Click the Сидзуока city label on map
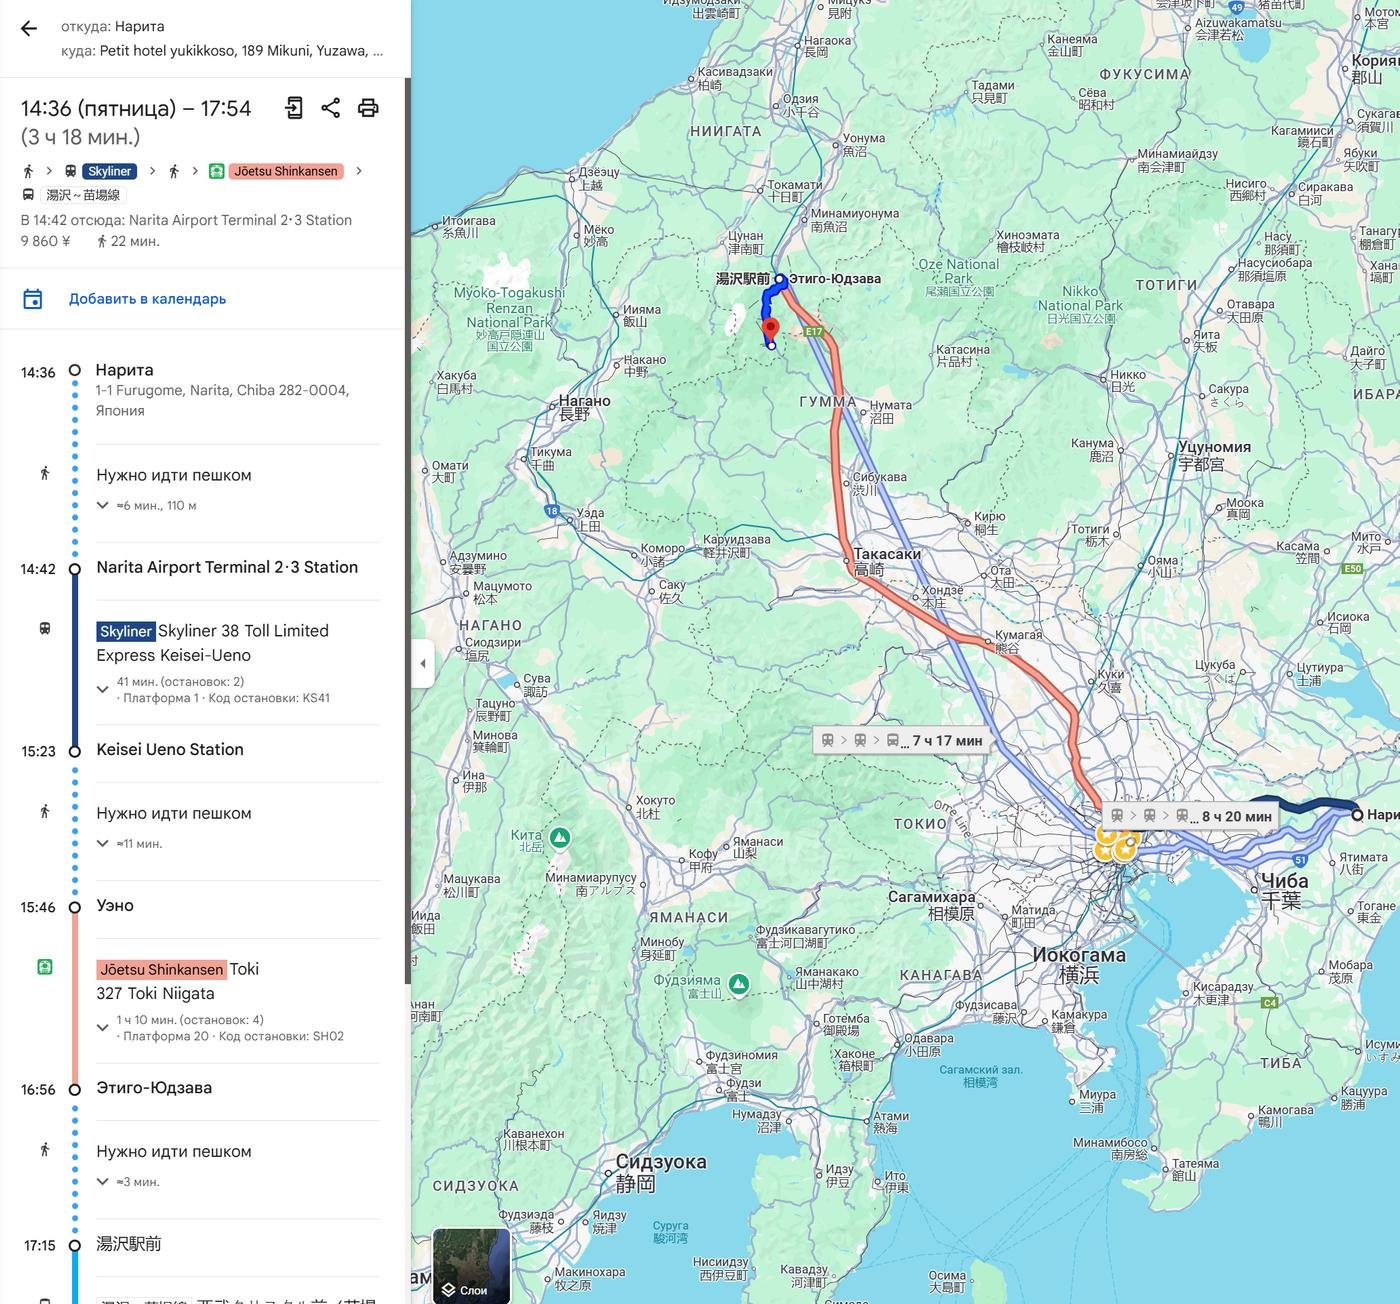Screen dimensions: 1400x1304 click(661, 1172)
